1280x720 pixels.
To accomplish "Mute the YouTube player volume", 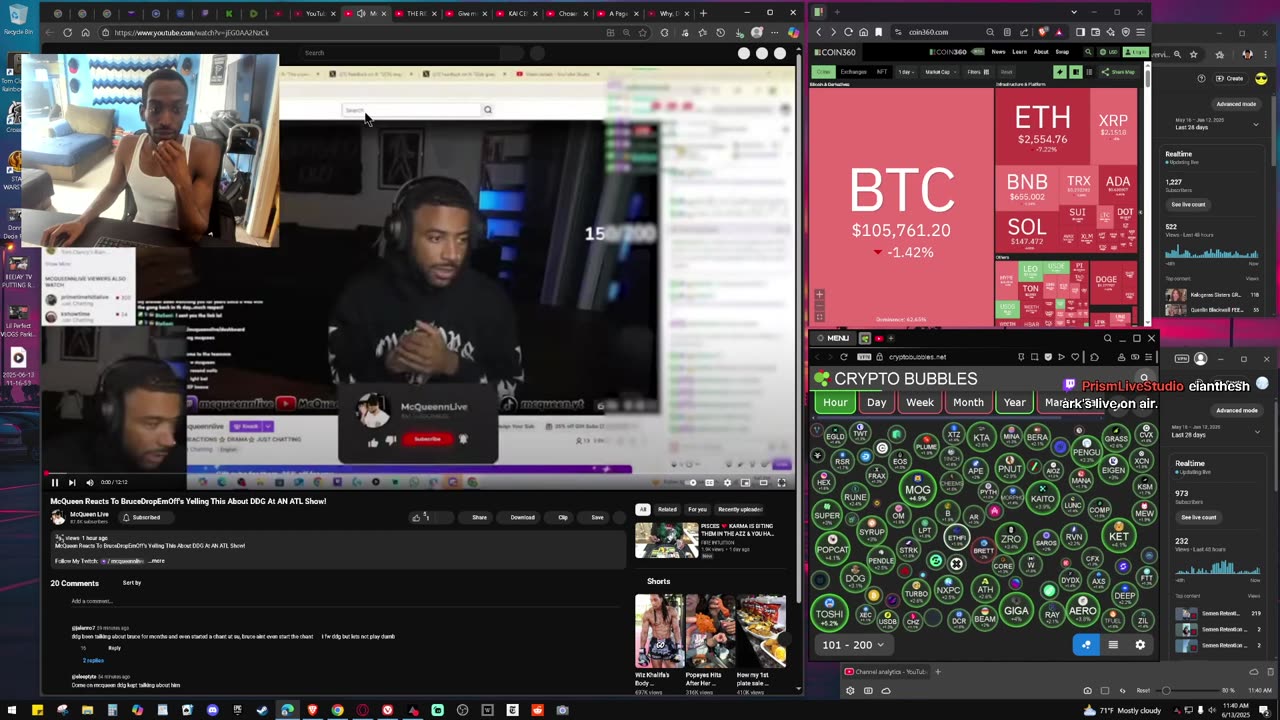I will point(89,482).
